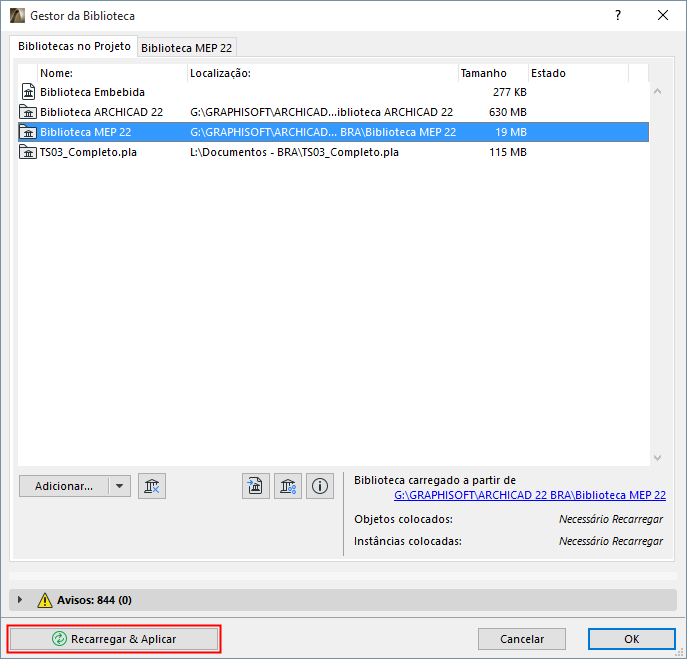Select the Biblioteca Embebida row
This screenshot has height=659, width=687.
(x=333, y=92)
